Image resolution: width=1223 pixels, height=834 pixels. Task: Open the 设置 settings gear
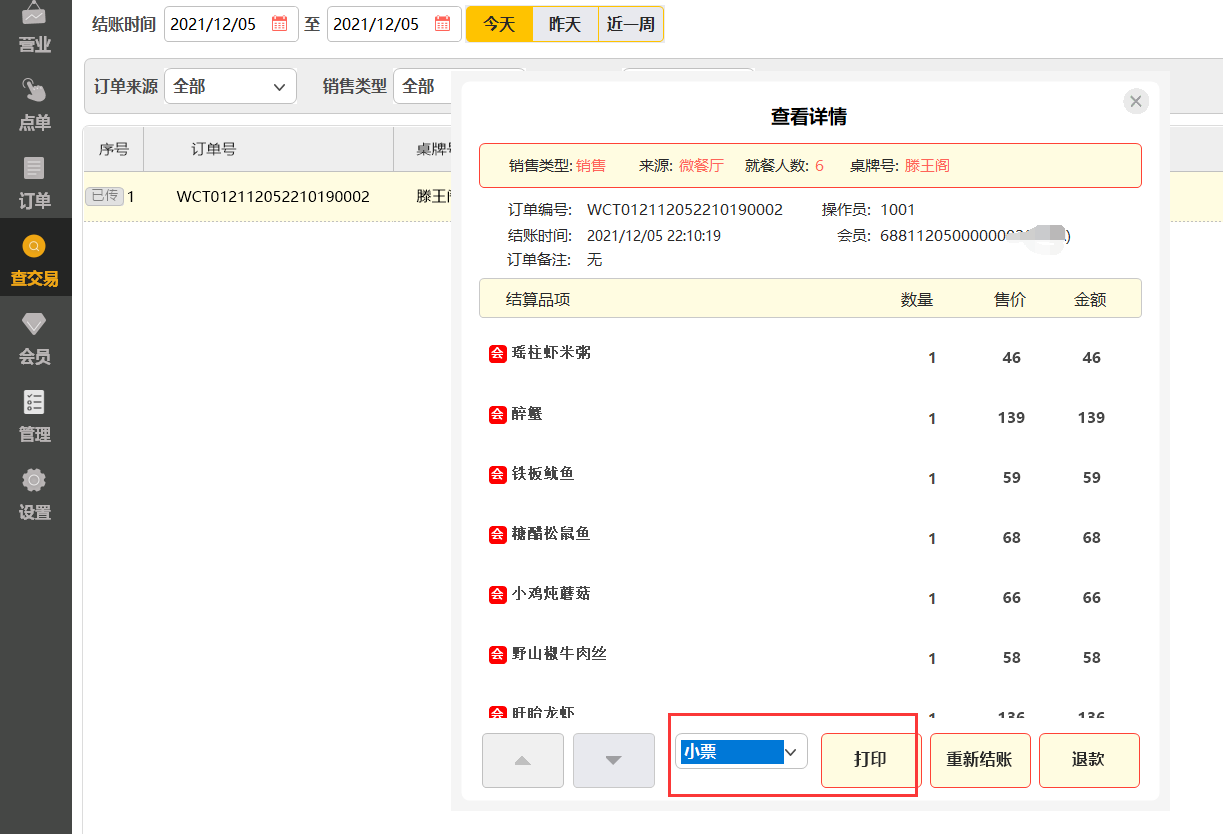(35, 494)
